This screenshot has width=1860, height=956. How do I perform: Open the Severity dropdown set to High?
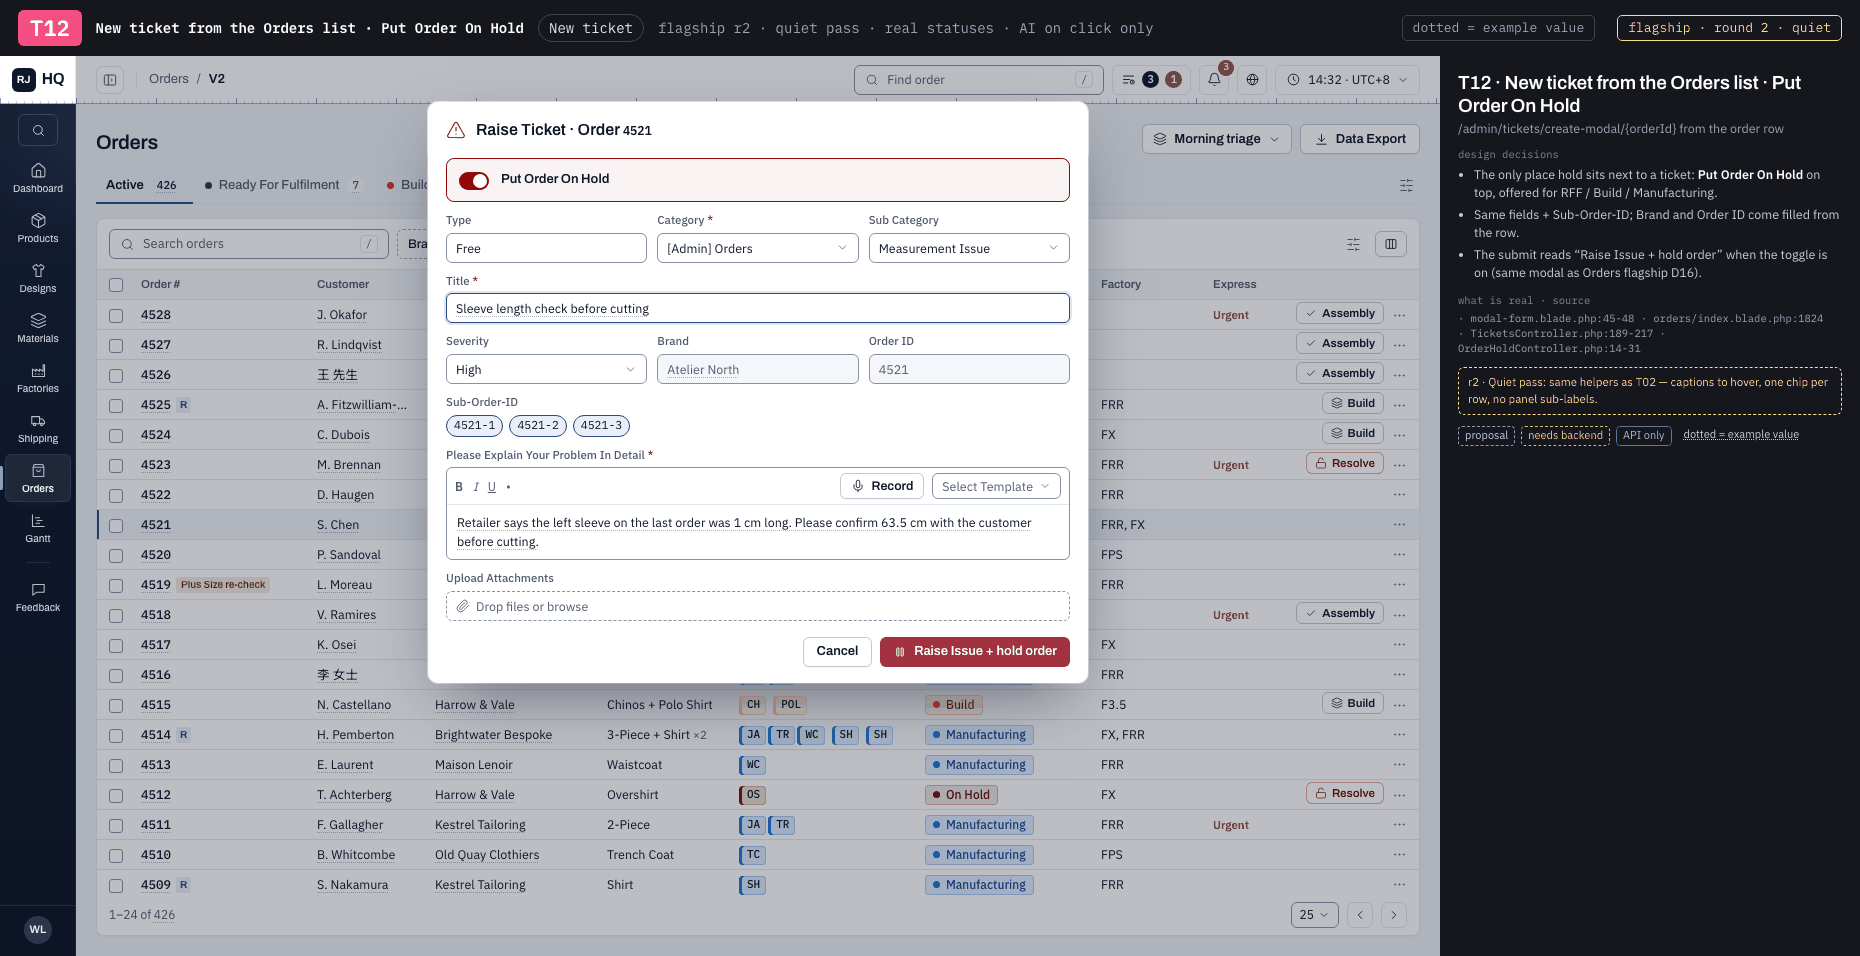[546, 369]
